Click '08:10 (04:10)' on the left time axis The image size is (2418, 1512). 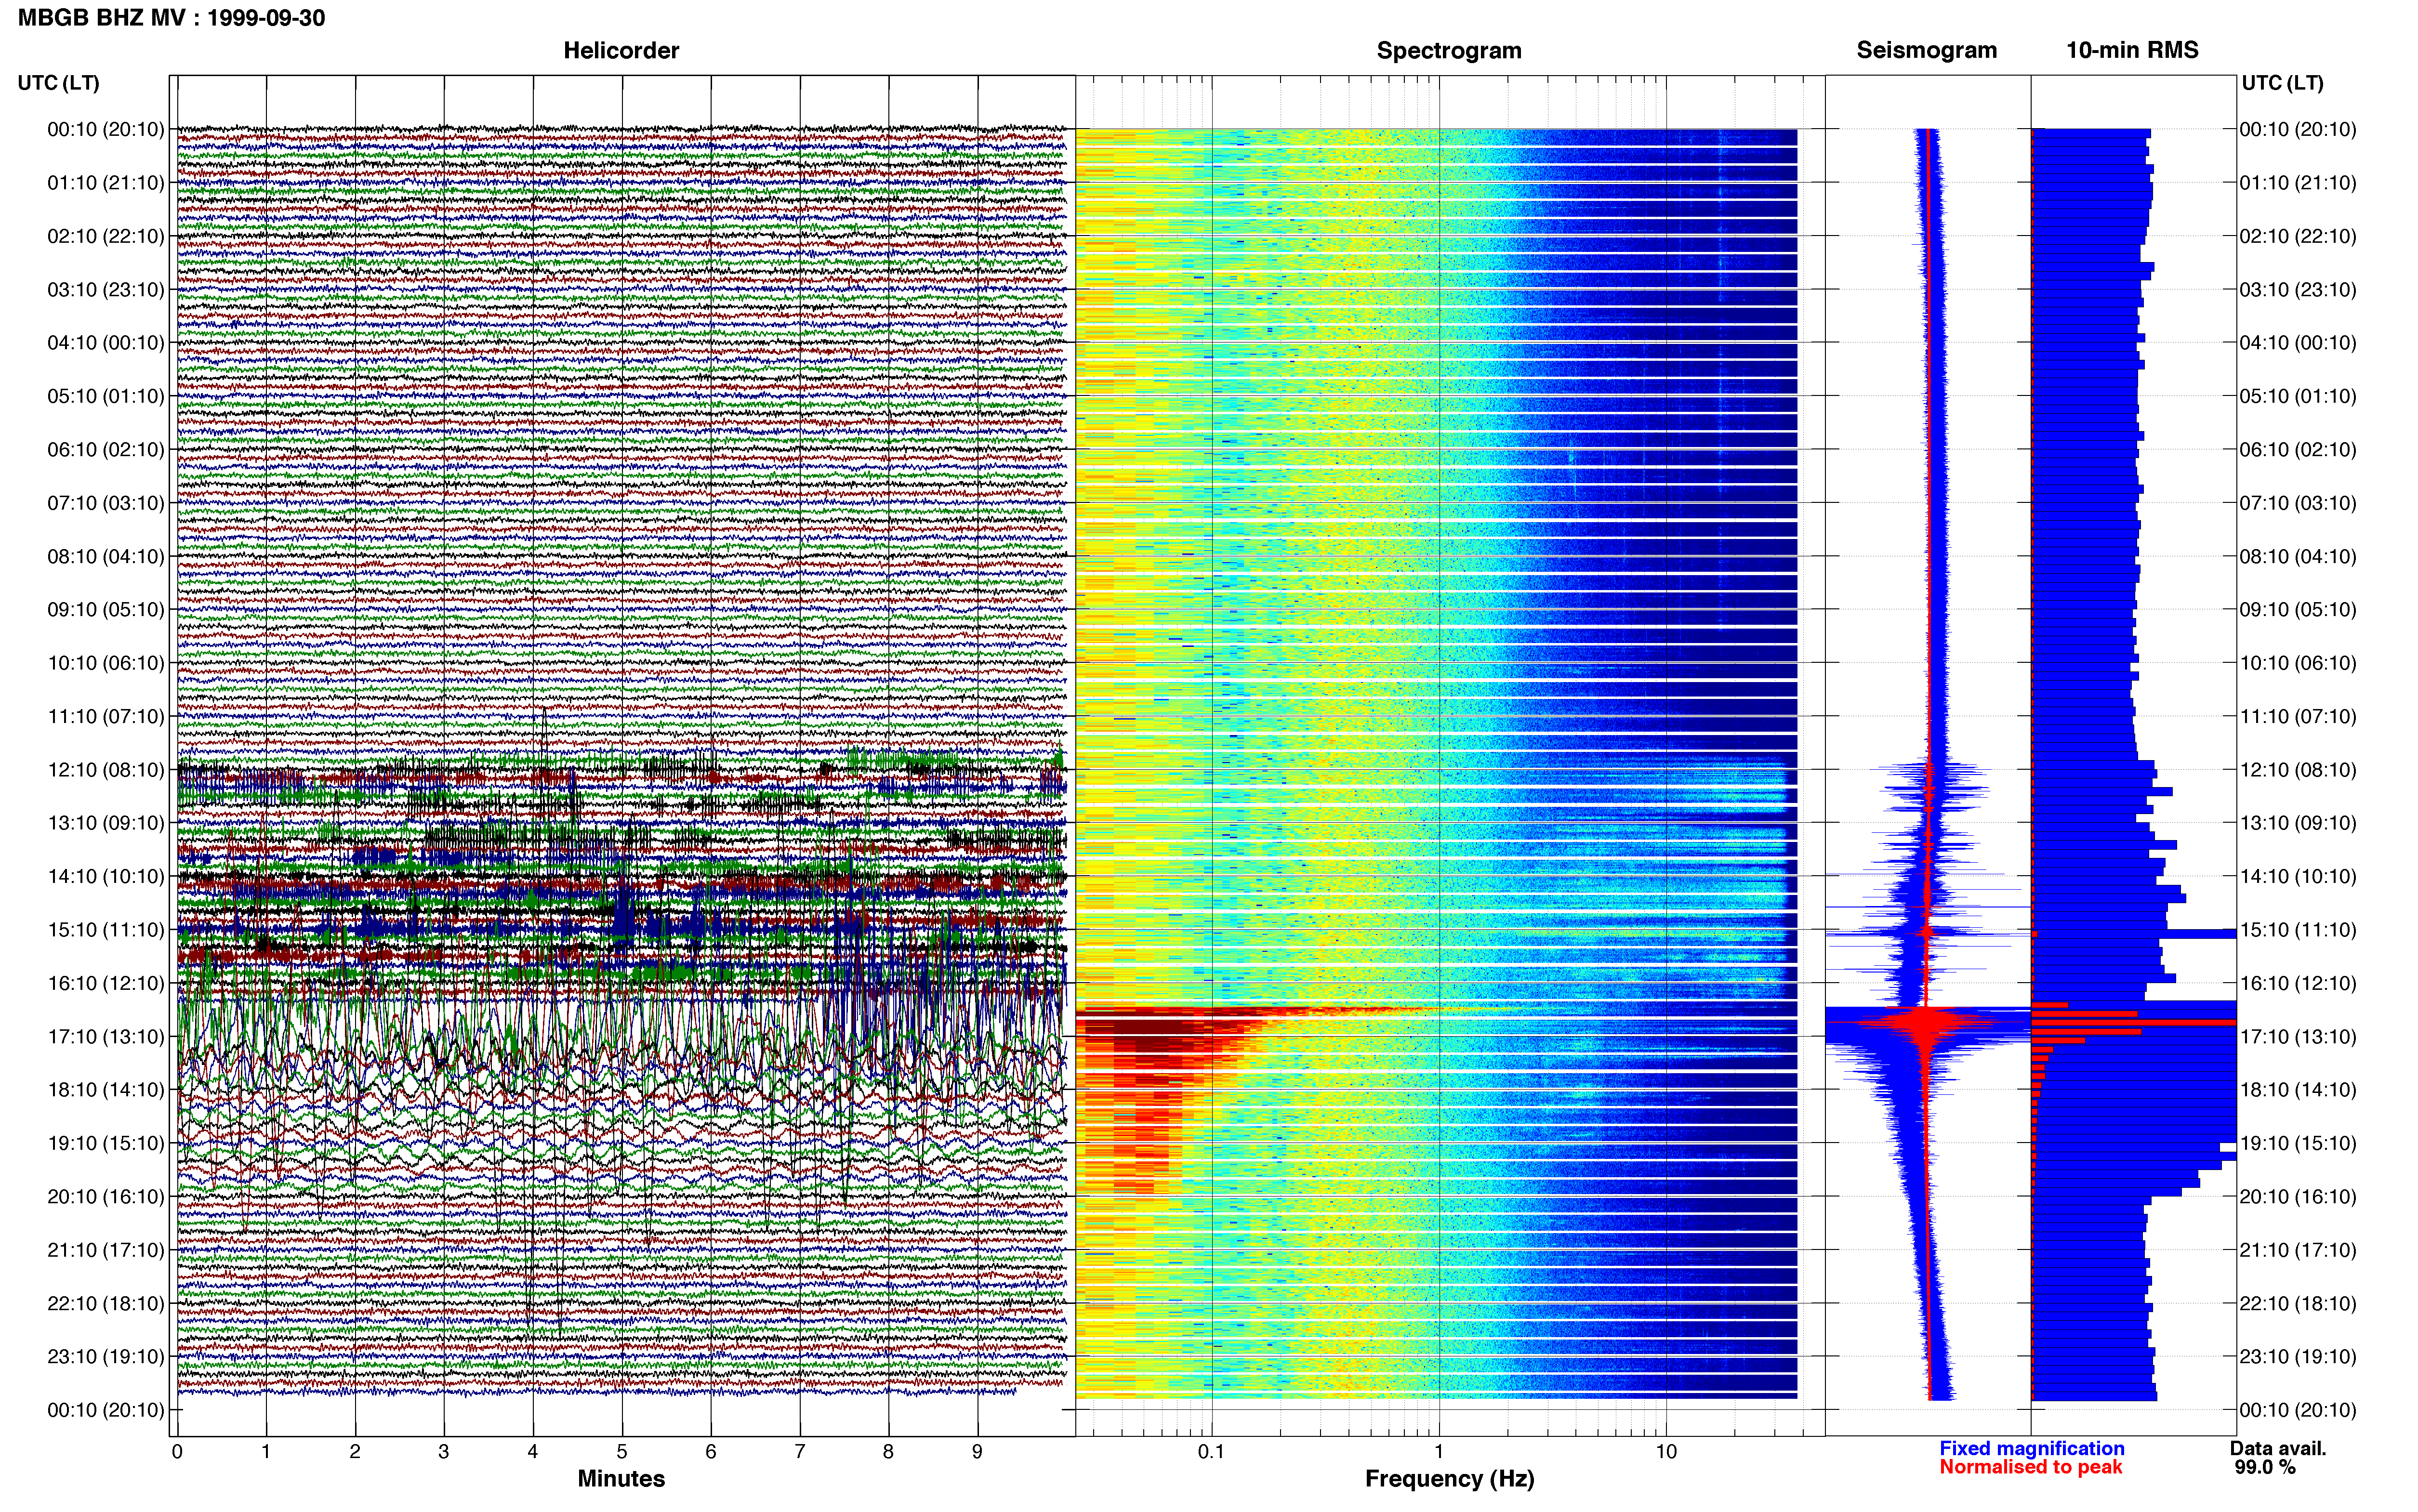[x=106, y=556]
